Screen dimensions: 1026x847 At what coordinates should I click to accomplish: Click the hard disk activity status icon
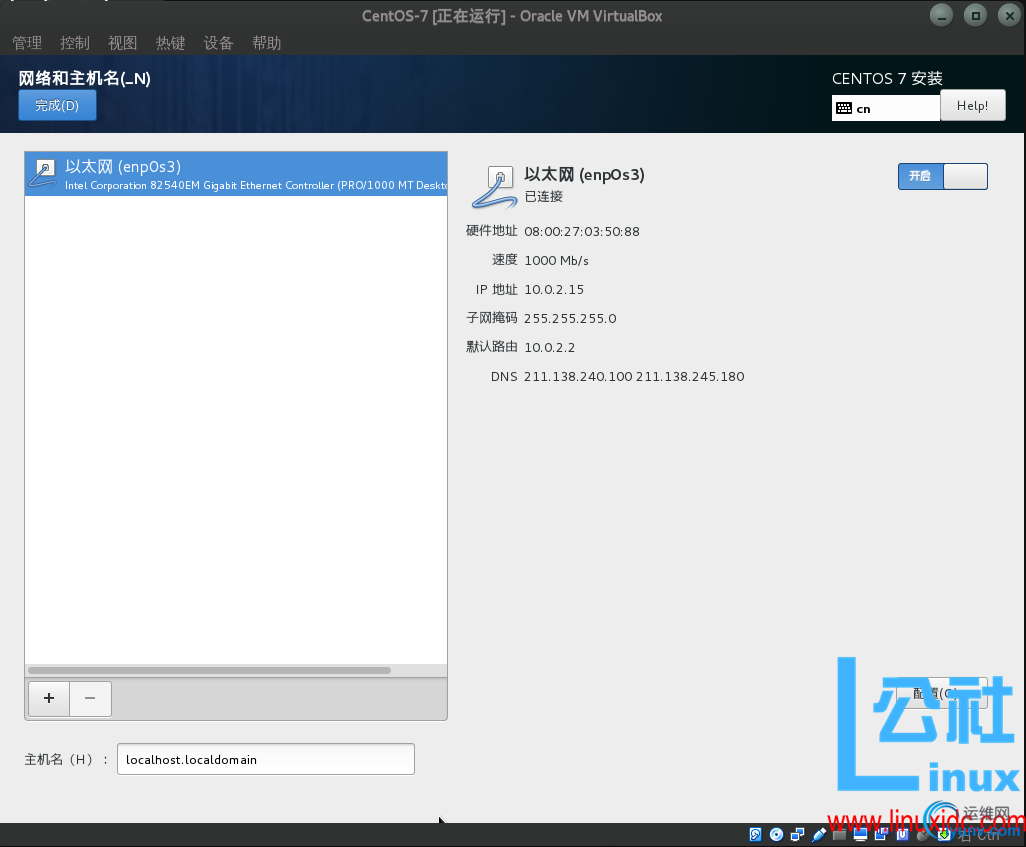pyautogui.click(x=755, y=835)
